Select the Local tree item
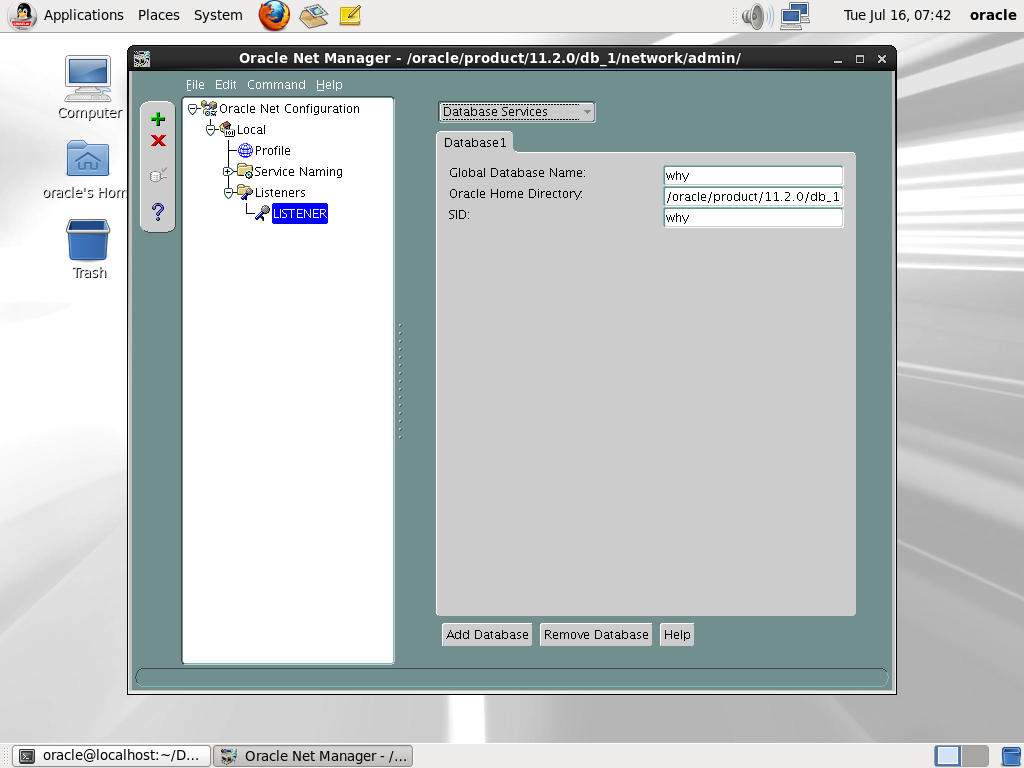The image size is (1024, 768). [x=251, y=130]
